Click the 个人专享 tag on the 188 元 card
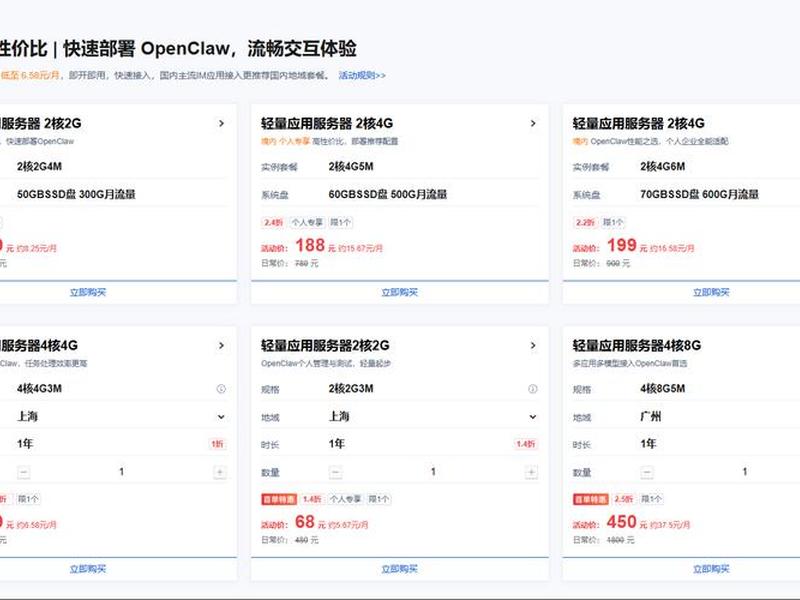Screen dimensions: 800x600 pyautogui.click(x=307, y=222)
